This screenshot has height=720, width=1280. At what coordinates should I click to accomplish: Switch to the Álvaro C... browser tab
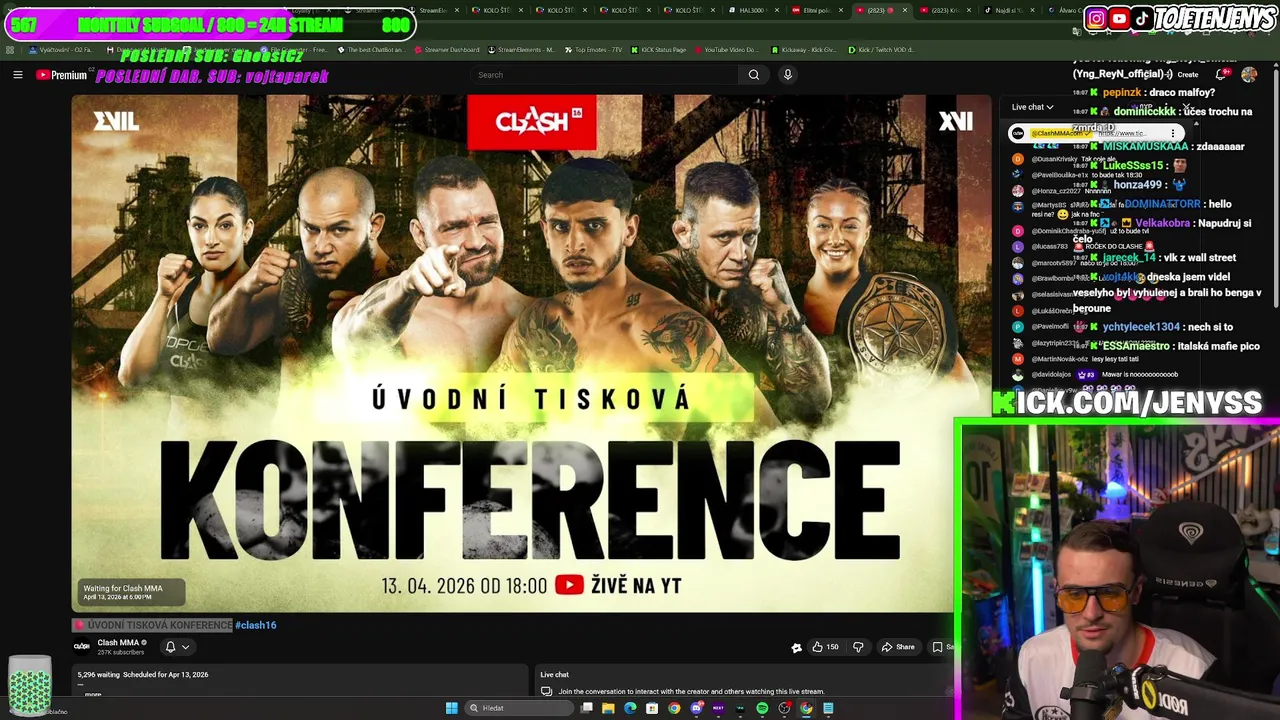[1066, 10]
